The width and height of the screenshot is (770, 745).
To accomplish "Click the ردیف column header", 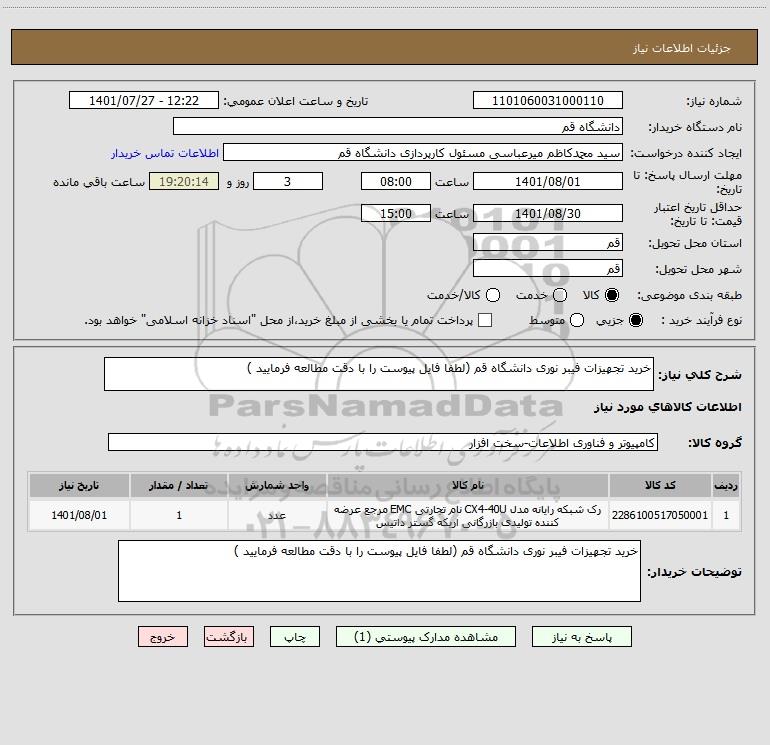I will (x=726, y=485).
